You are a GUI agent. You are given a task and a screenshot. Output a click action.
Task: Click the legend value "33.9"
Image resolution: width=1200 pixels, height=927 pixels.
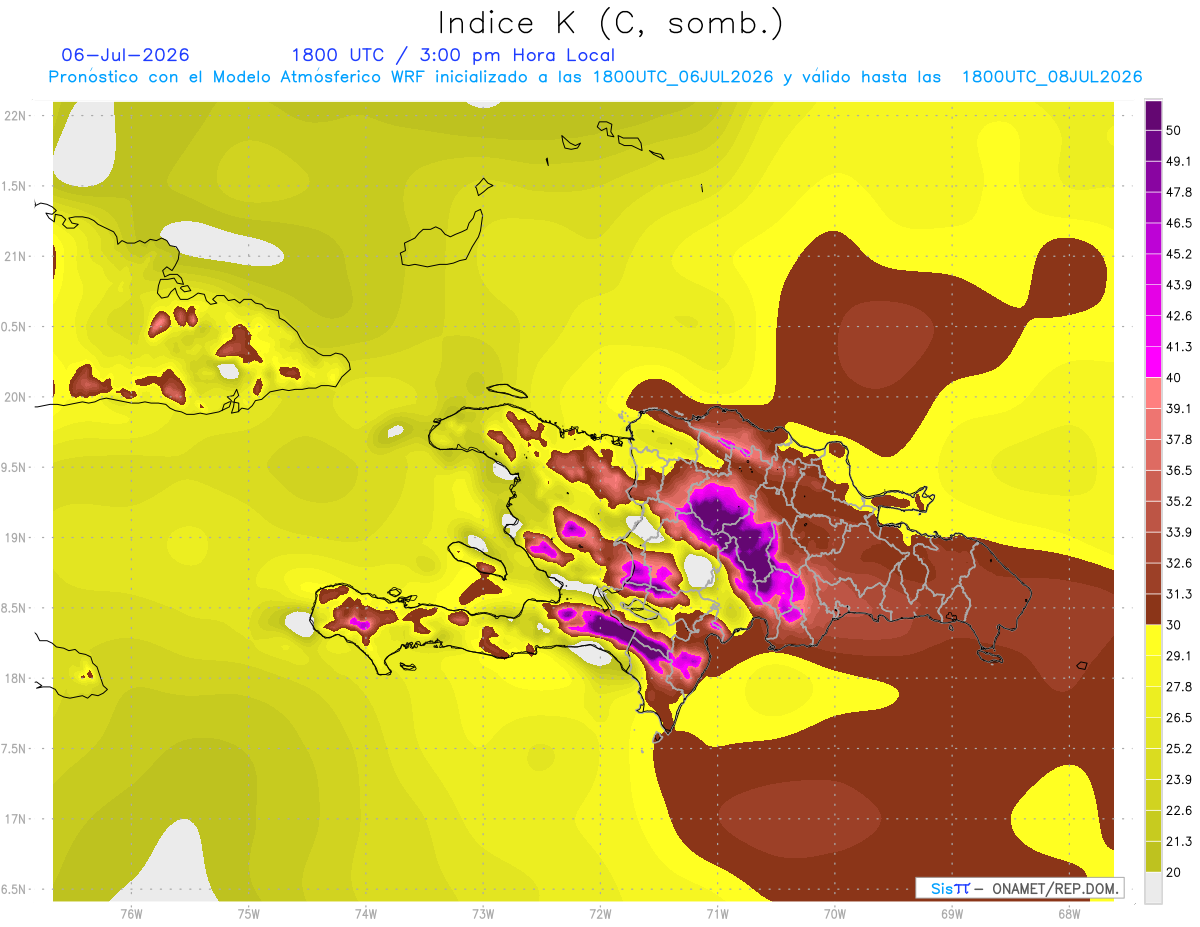coord(1179,532)
